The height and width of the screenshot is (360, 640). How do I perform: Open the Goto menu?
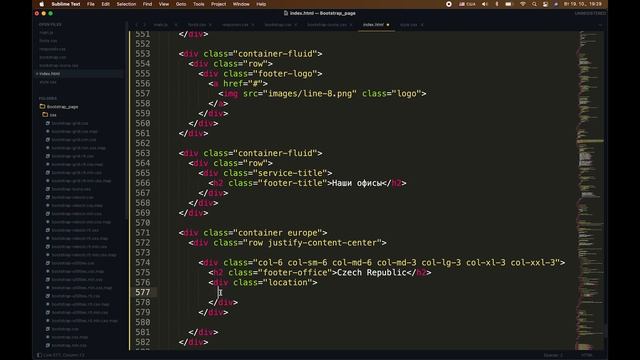(181, 4)
